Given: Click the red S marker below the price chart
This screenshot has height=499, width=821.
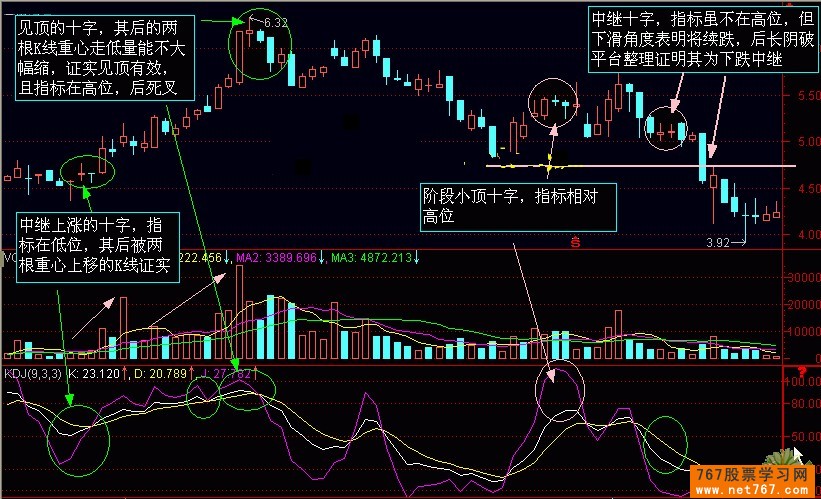Looking at the screenshot, I should pos(574,241).
